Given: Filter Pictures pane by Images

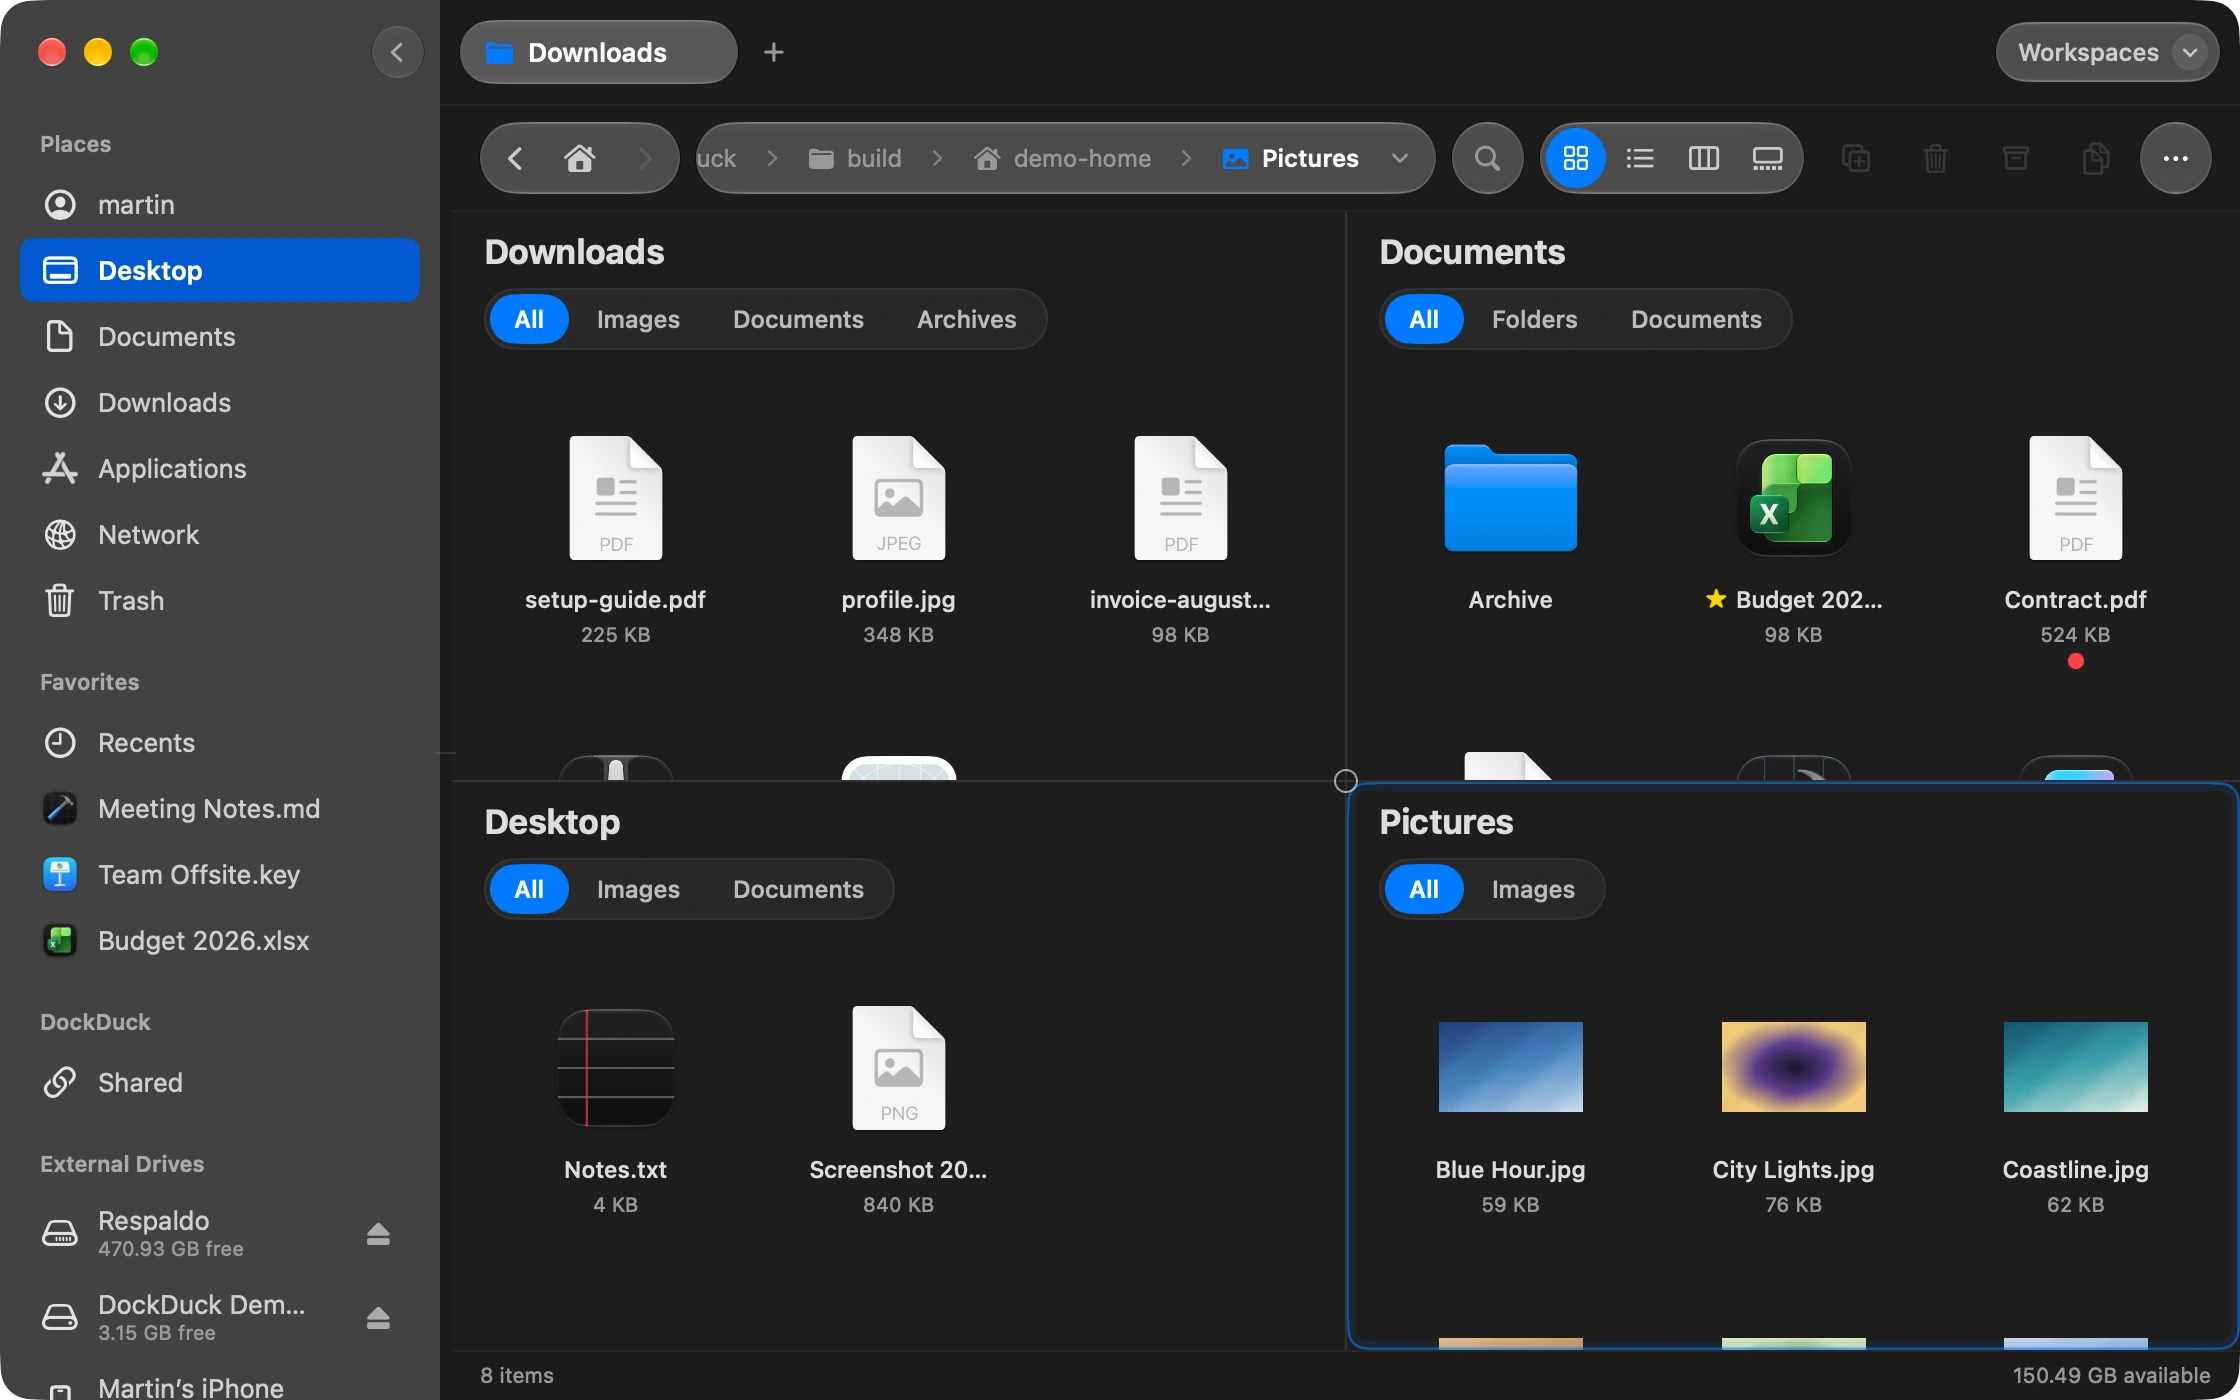Looking at the screenshot, I should pyautogui.click(x=1533, y=889).
